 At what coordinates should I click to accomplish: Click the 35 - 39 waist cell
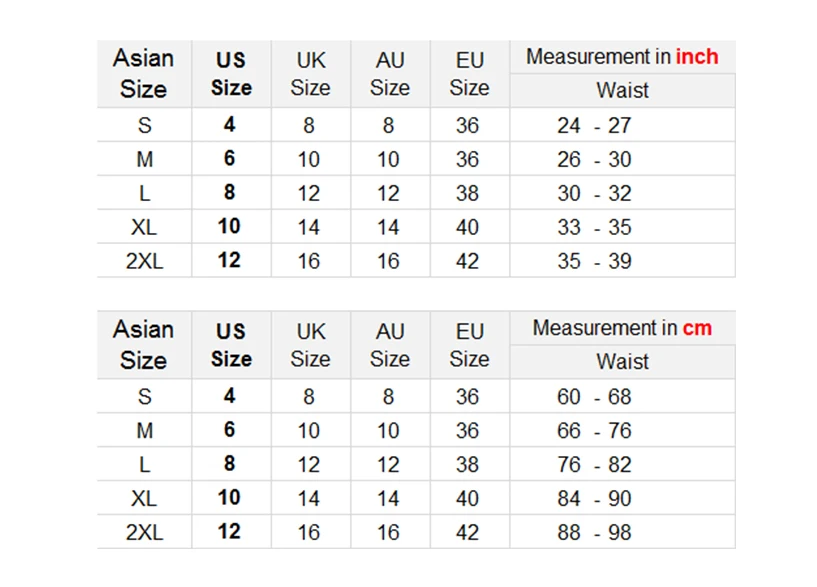pyautogui.click(x=622, y=260)
